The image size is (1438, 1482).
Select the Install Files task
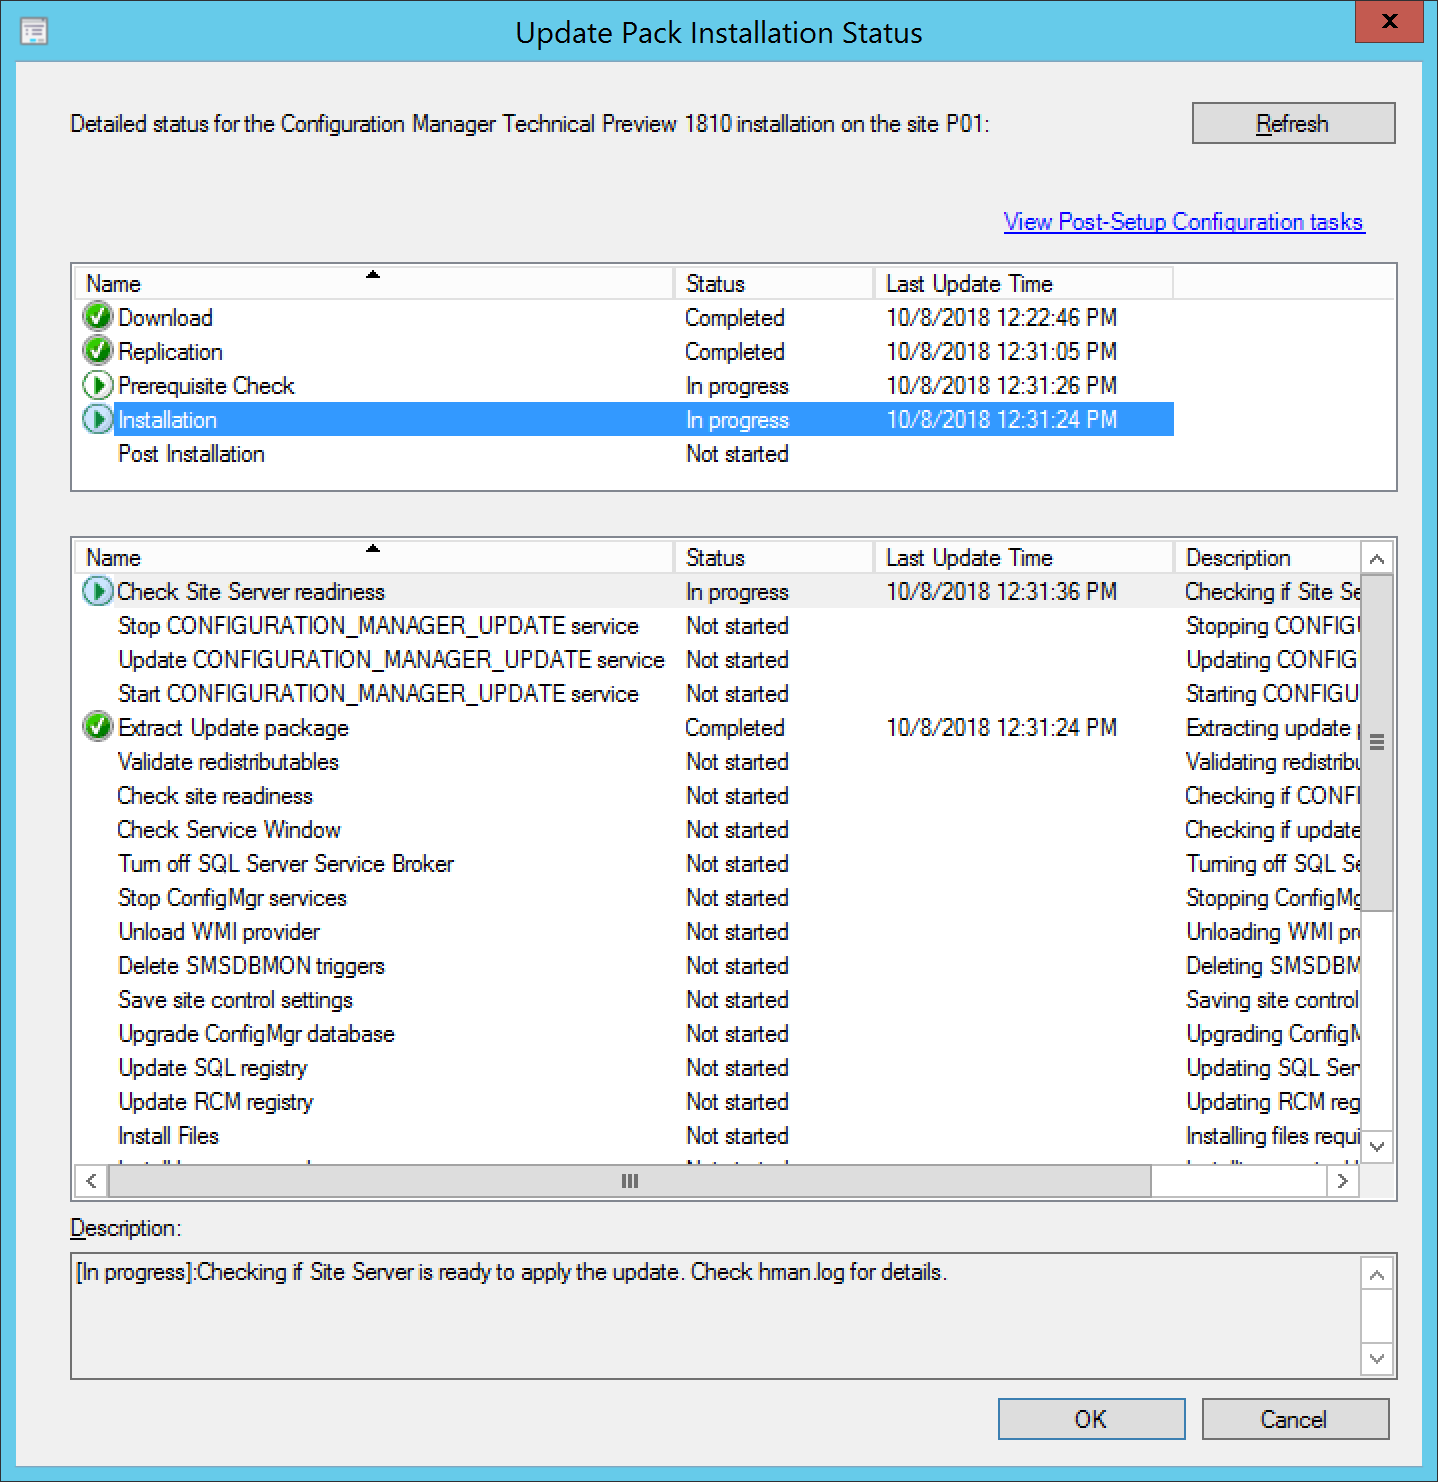coord(718,1136)
